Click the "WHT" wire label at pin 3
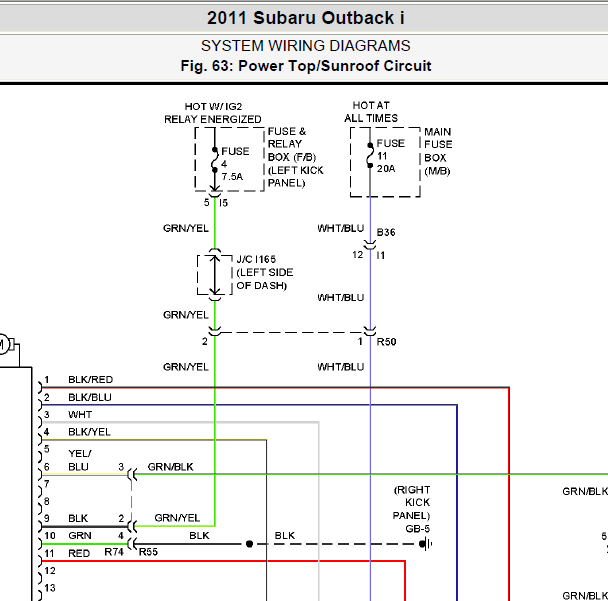 pos(80,414)
